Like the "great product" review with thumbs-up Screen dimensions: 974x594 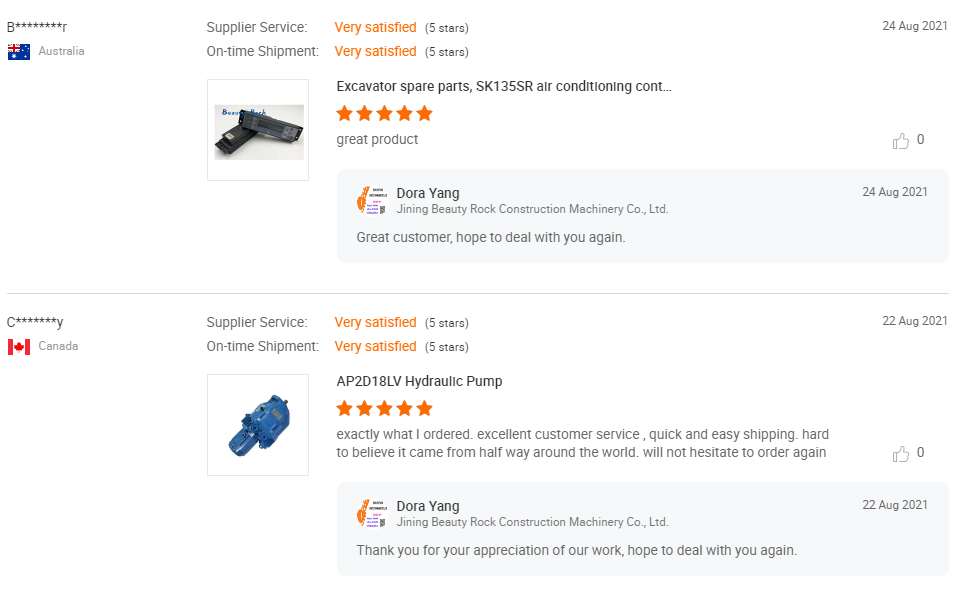(901, 141)
